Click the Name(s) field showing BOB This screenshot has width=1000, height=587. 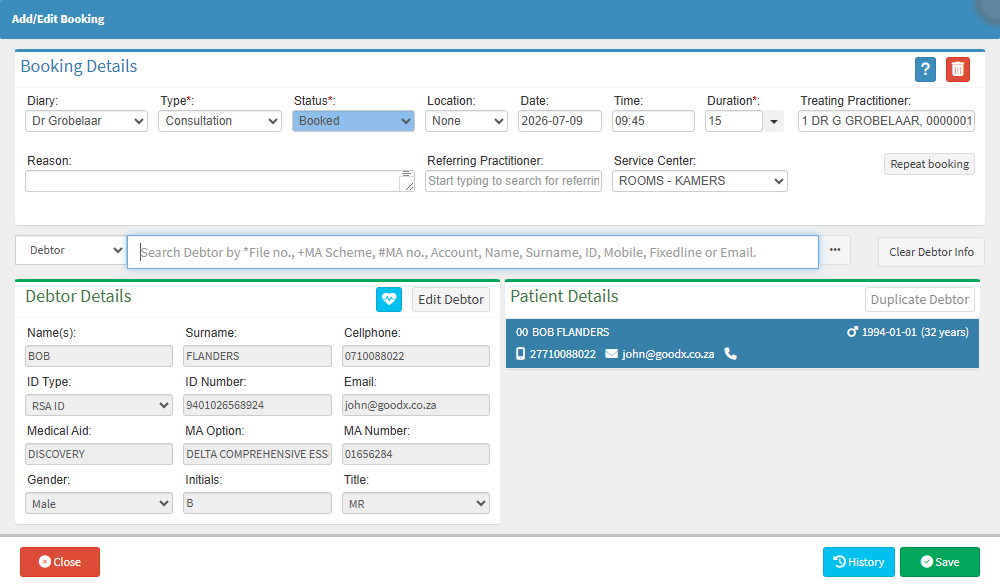coord(99,356)
